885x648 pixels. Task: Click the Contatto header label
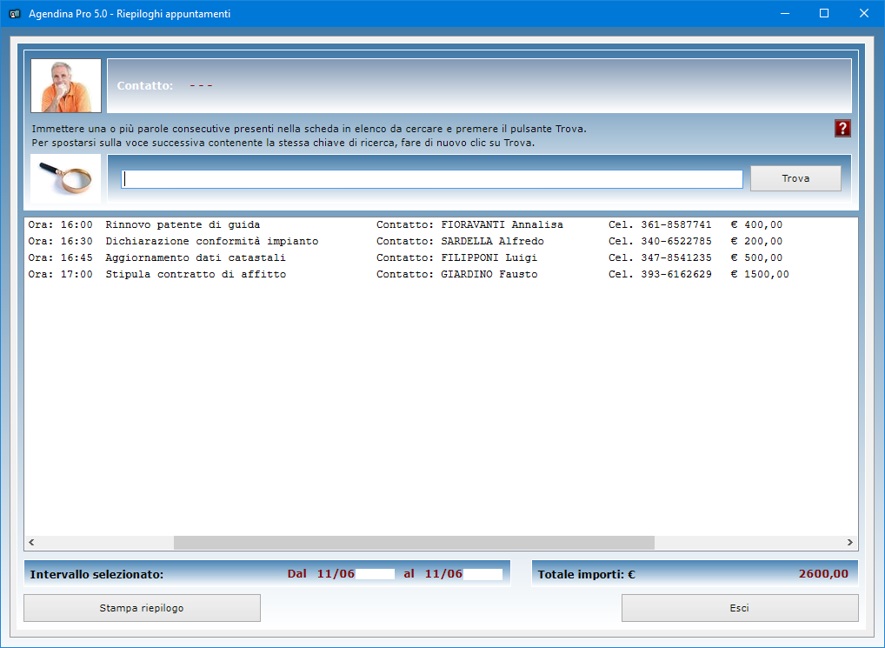tap(145, 86)
